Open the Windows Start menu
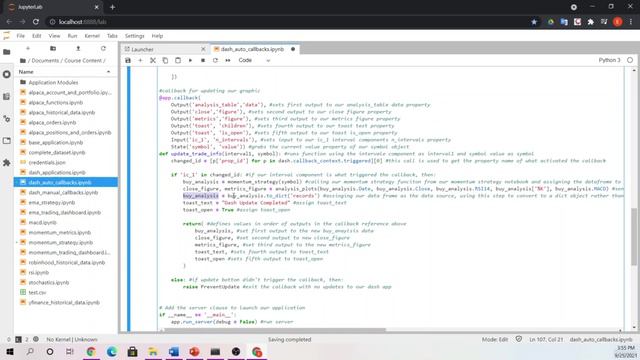 10,351
